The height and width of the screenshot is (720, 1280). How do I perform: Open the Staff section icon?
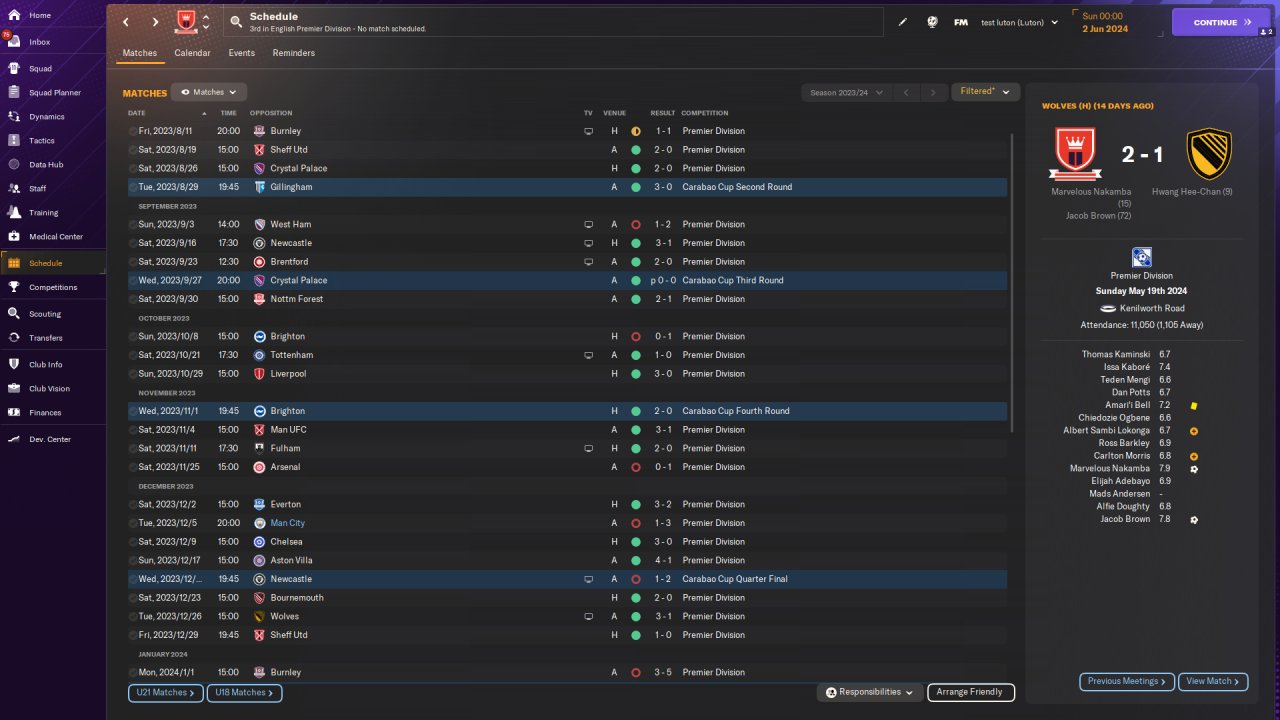14,189
